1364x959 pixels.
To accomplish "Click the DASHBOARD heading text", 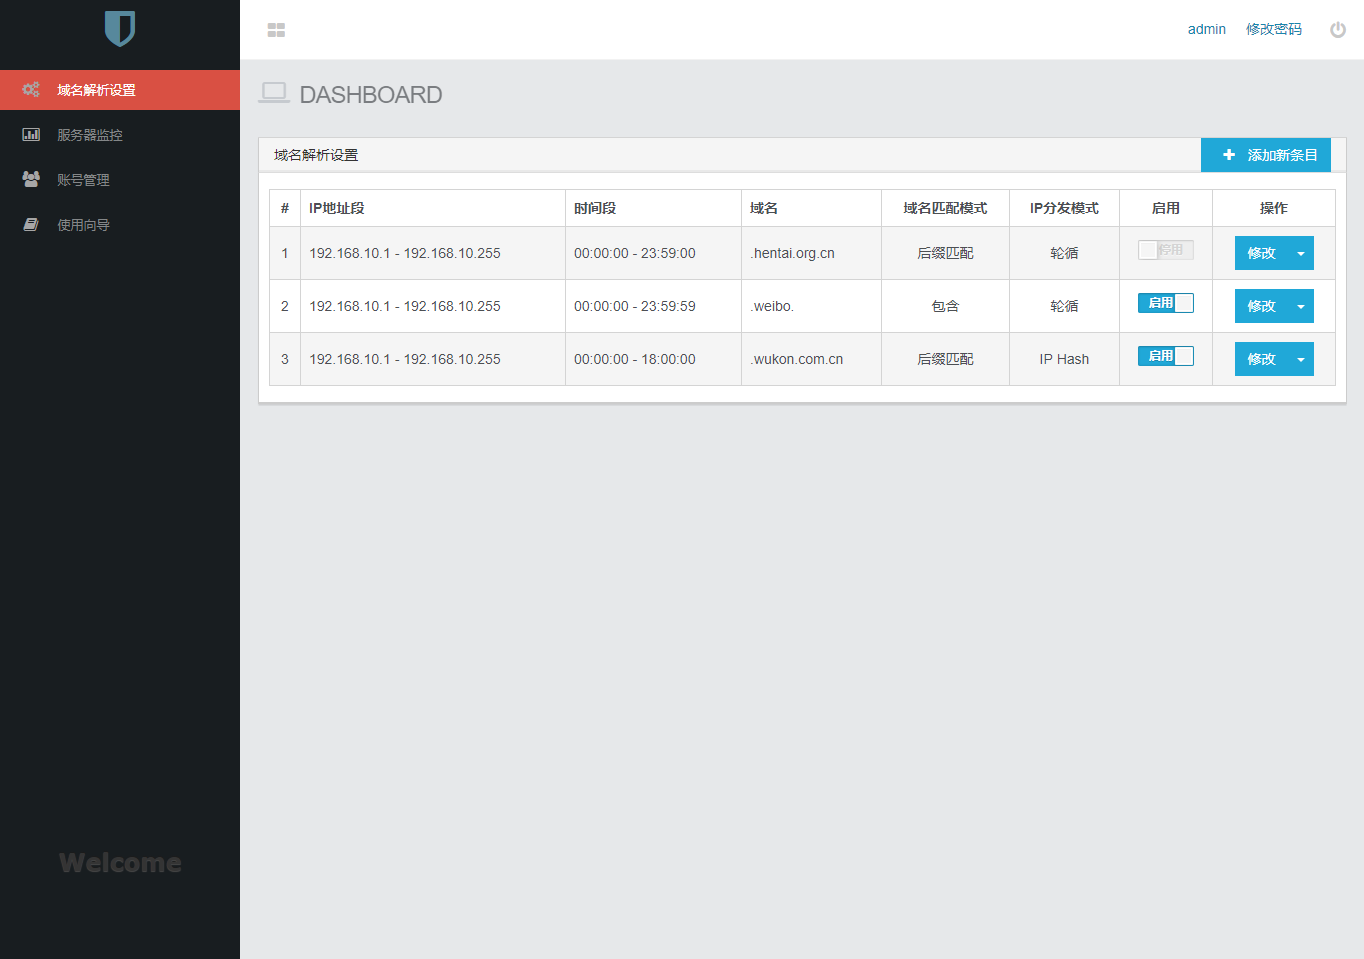I will tap(371, 94).
